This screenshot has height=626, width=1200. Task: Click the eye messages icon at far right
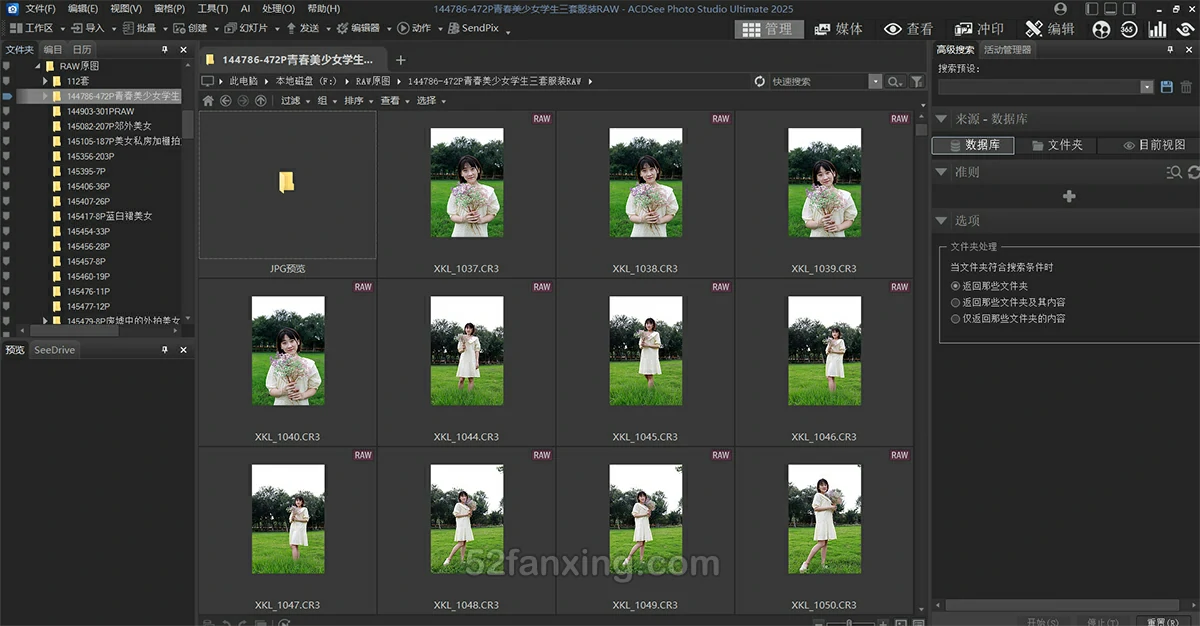point(1186,29)
